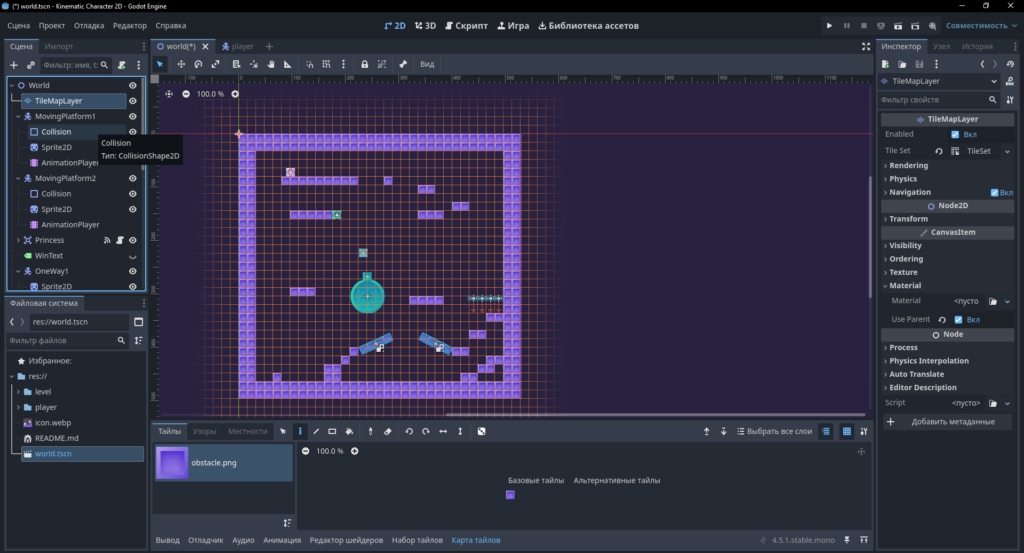
Task: Open the player scene tab
Action: (x=238, y=46)
